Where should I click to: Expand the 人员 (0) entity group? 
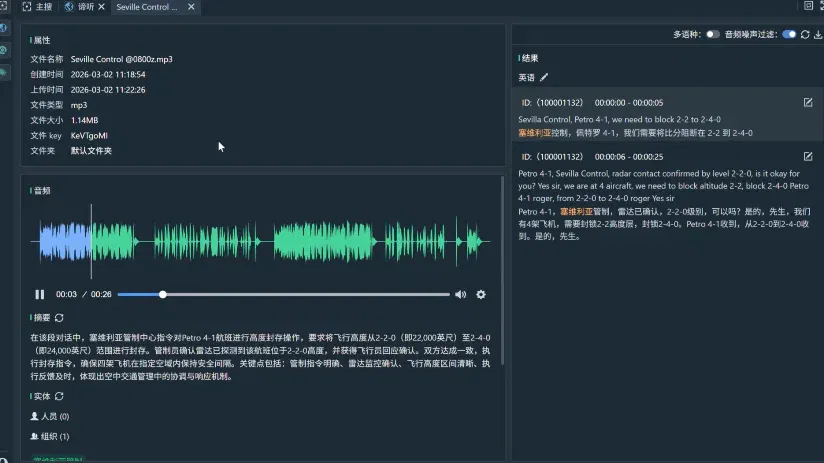(x=50, y=416)
